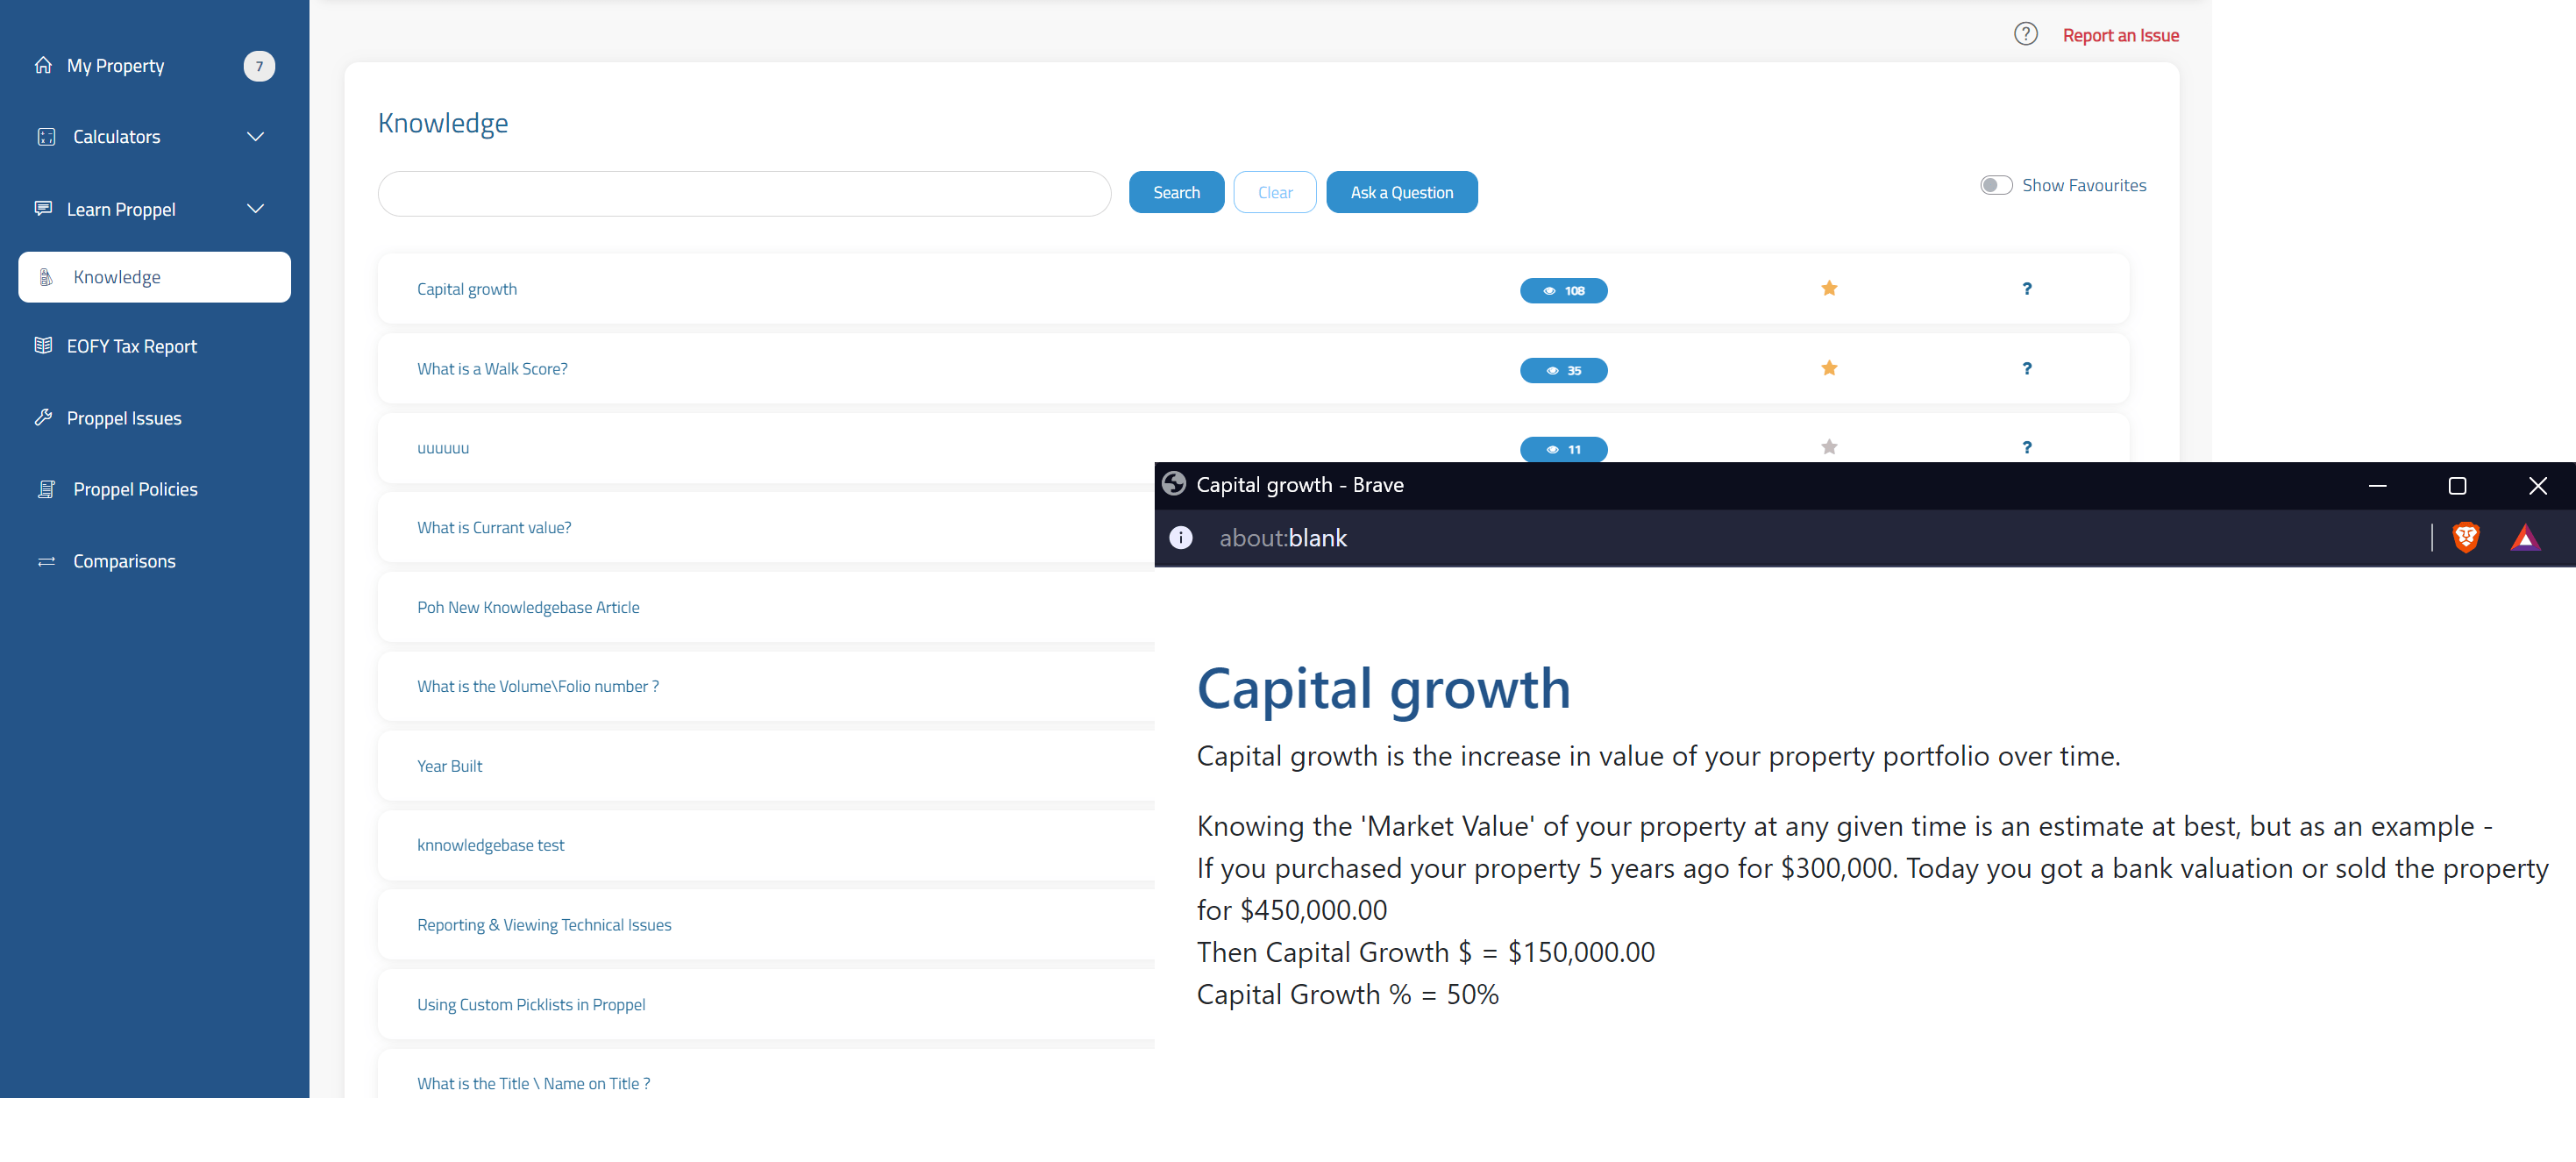The image size is (2576, 1162).
Task: Click the knowledge search input field
Action: [x=744, y=194]
